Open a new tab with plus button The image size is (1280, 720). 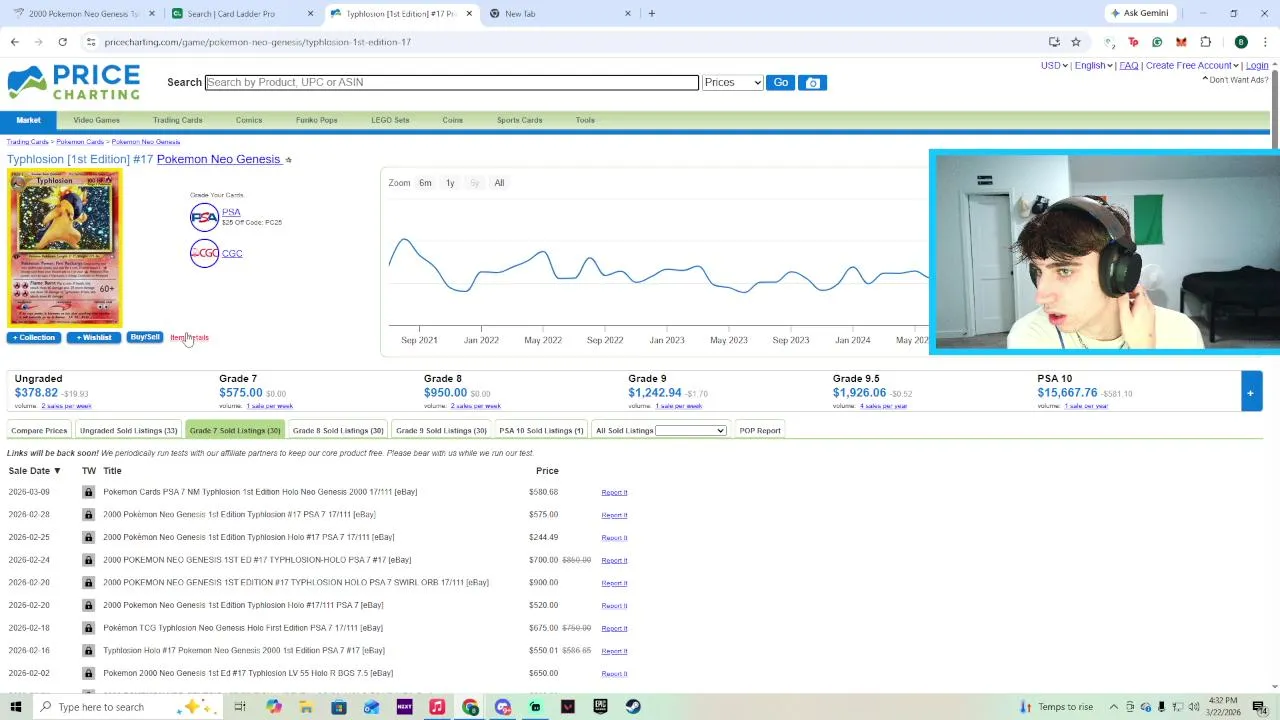pos(651,13)
